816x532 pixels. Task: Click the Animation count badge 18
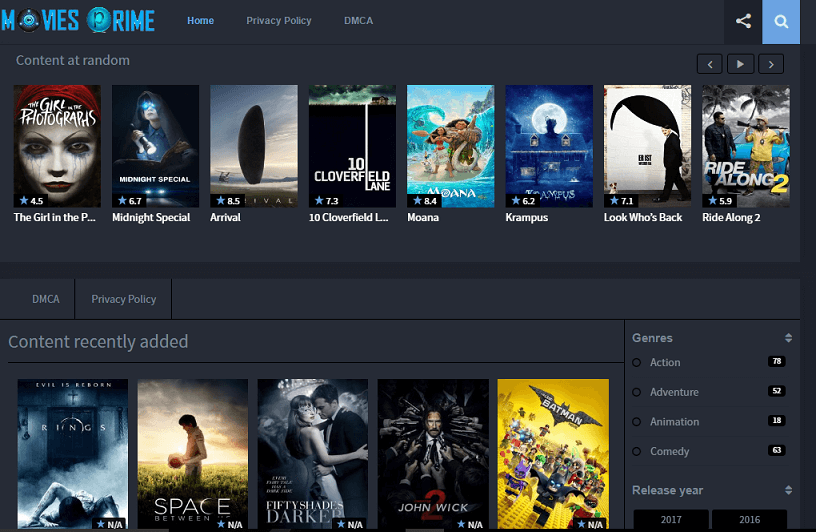tap(776, 420)
